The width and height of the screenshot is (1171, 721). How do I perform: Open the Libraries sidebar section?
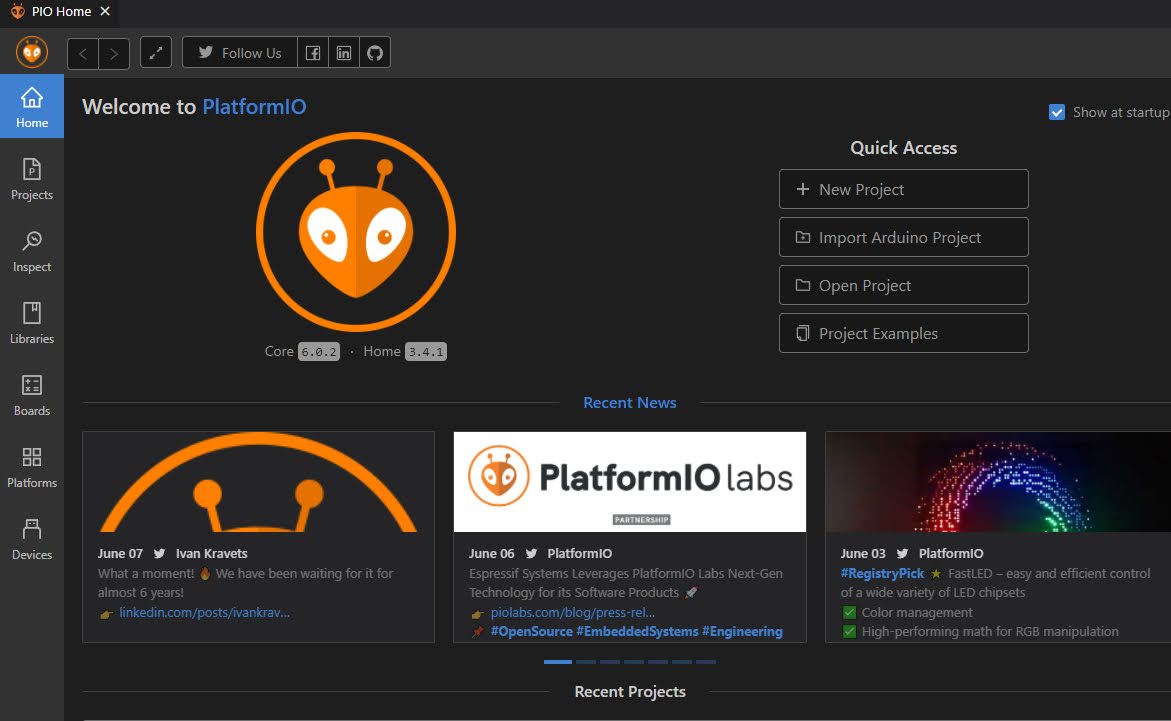(x=31, y=324)
